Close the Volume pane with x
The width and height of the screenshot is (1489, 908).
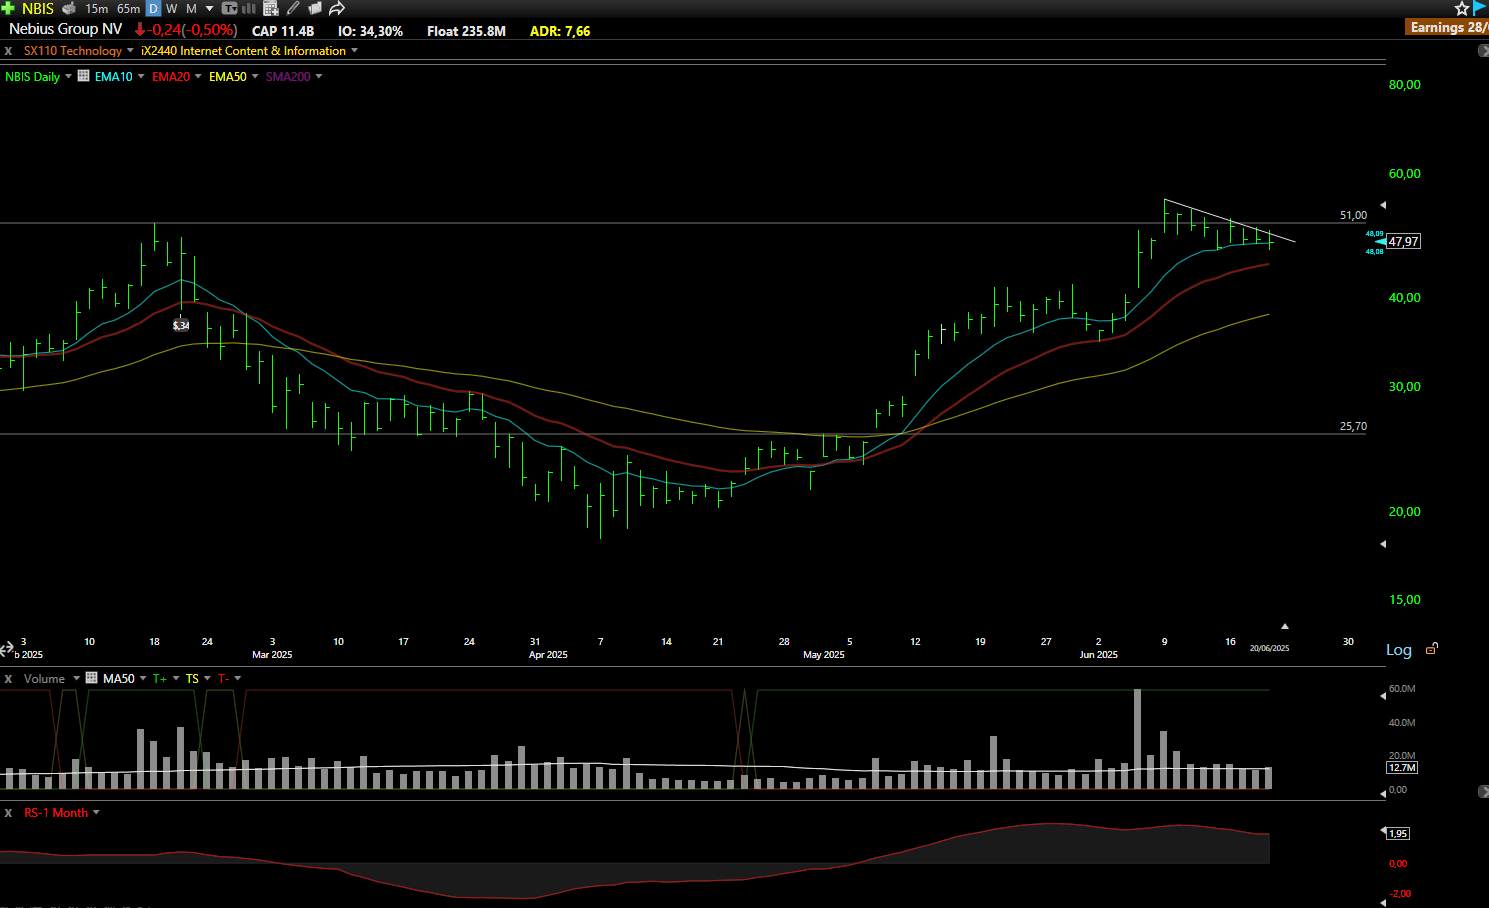tap(8, 679)
